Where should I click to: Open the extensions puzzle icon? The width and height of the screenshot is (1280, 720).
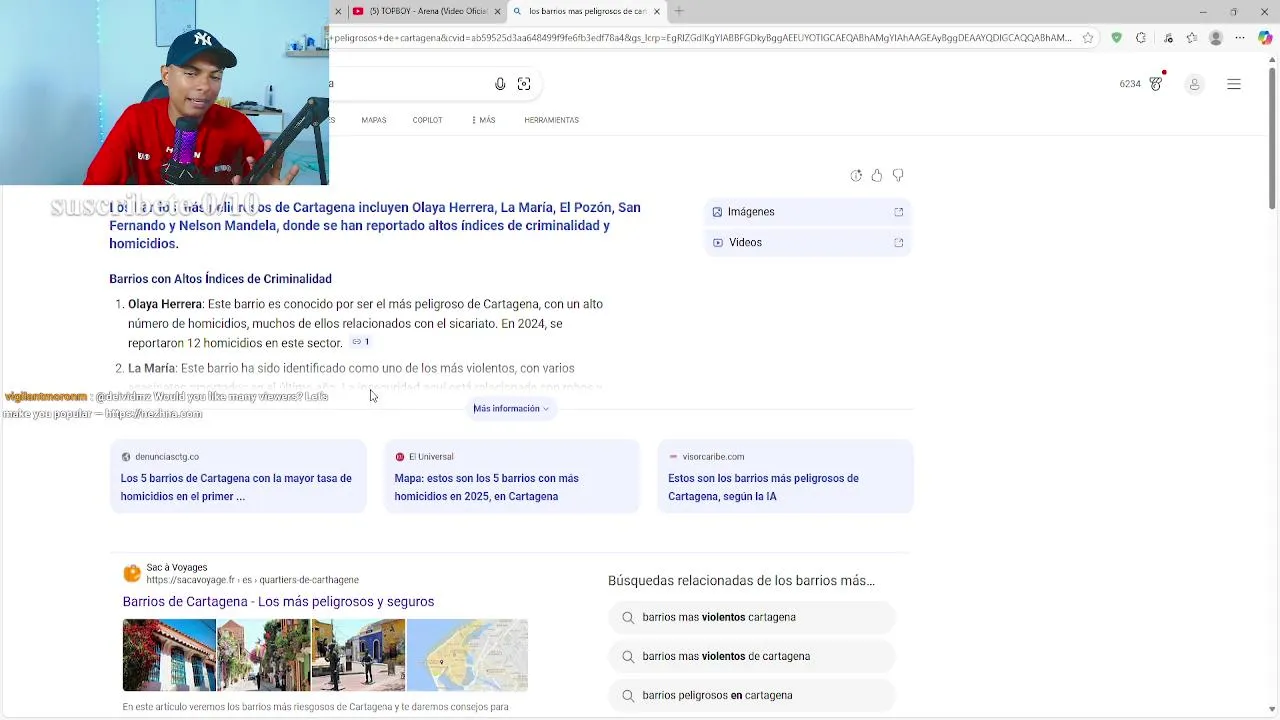1141,38
